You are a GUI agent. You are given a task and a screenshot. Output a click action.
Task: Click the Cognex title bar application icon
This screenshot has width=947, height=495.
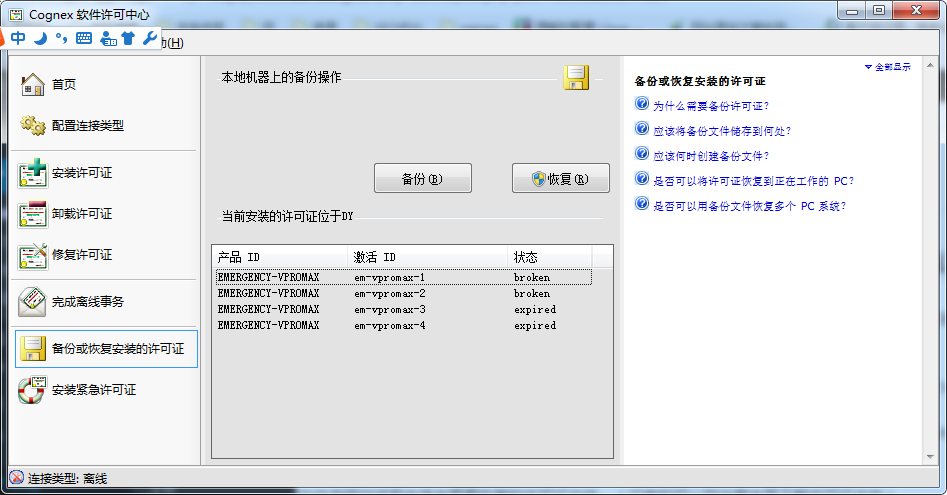click(x=16, y=14)
